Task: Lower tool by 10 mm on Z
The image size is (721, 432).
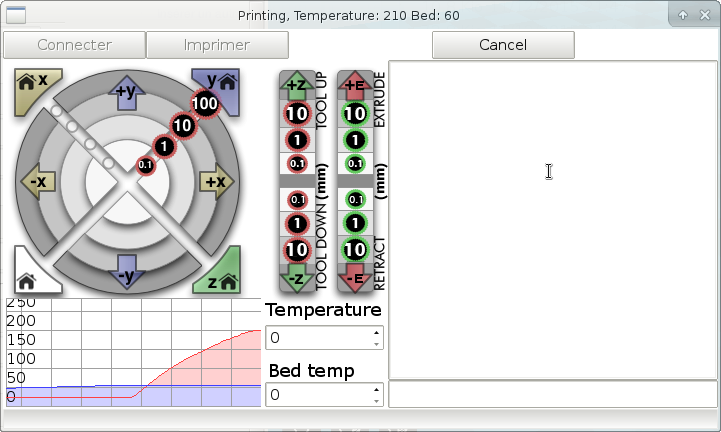Action: pos(297,250)
